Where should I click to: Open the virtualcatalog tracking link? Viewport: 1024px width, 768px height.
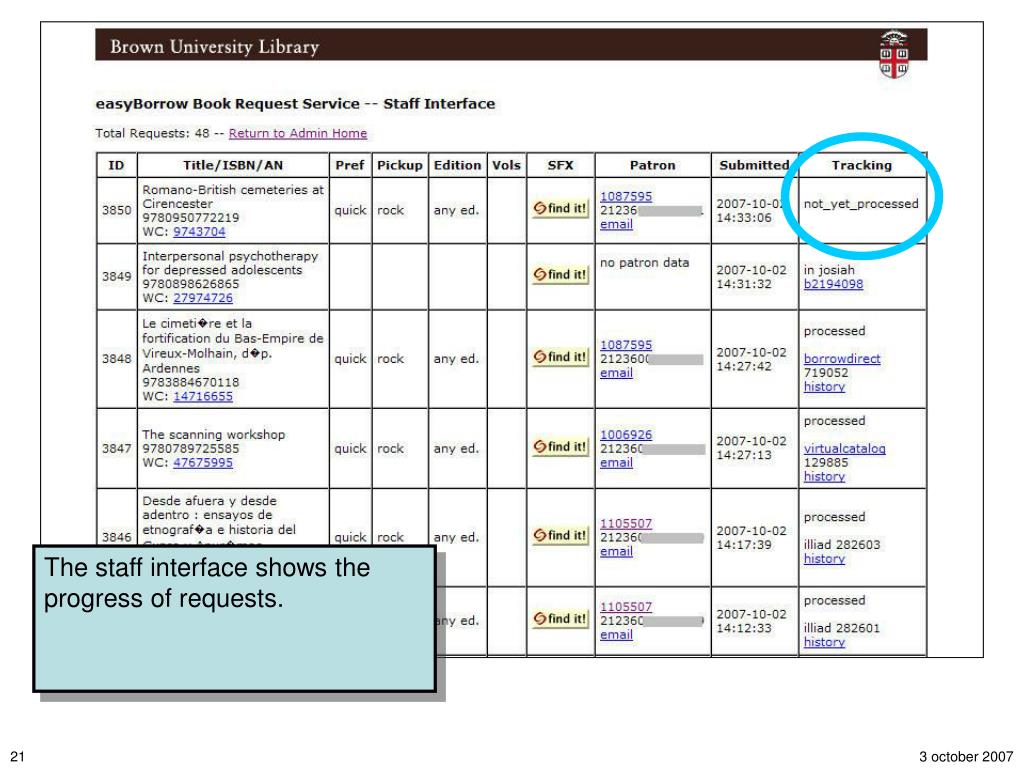tap(844, 449)
